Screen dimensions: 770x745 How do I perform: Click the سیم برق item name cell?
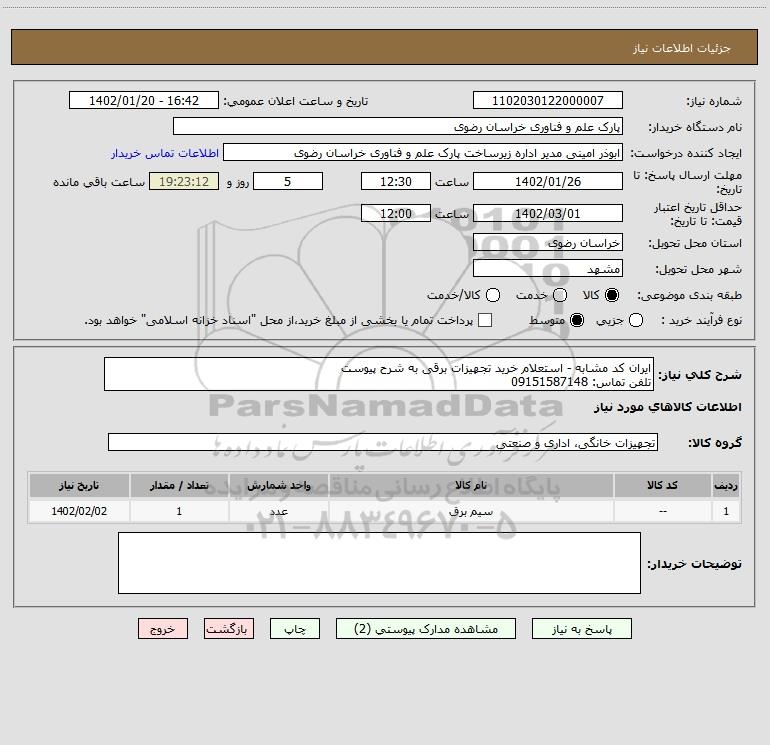[x=471, y=511]
